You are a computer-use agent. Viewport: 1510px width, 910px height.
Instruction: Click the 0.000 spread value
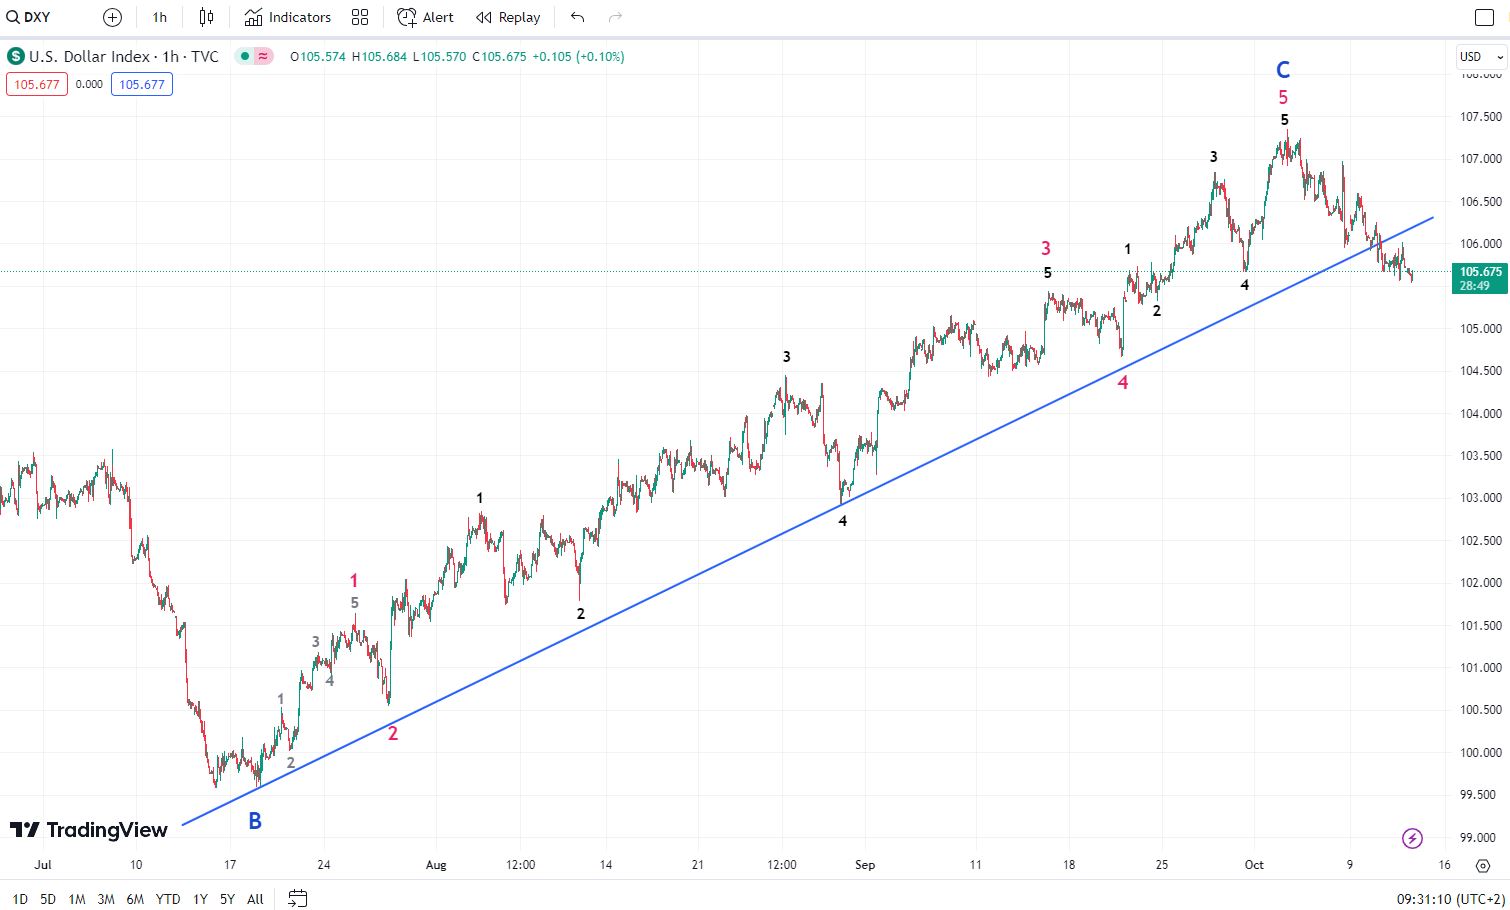[x=89, y=85]
